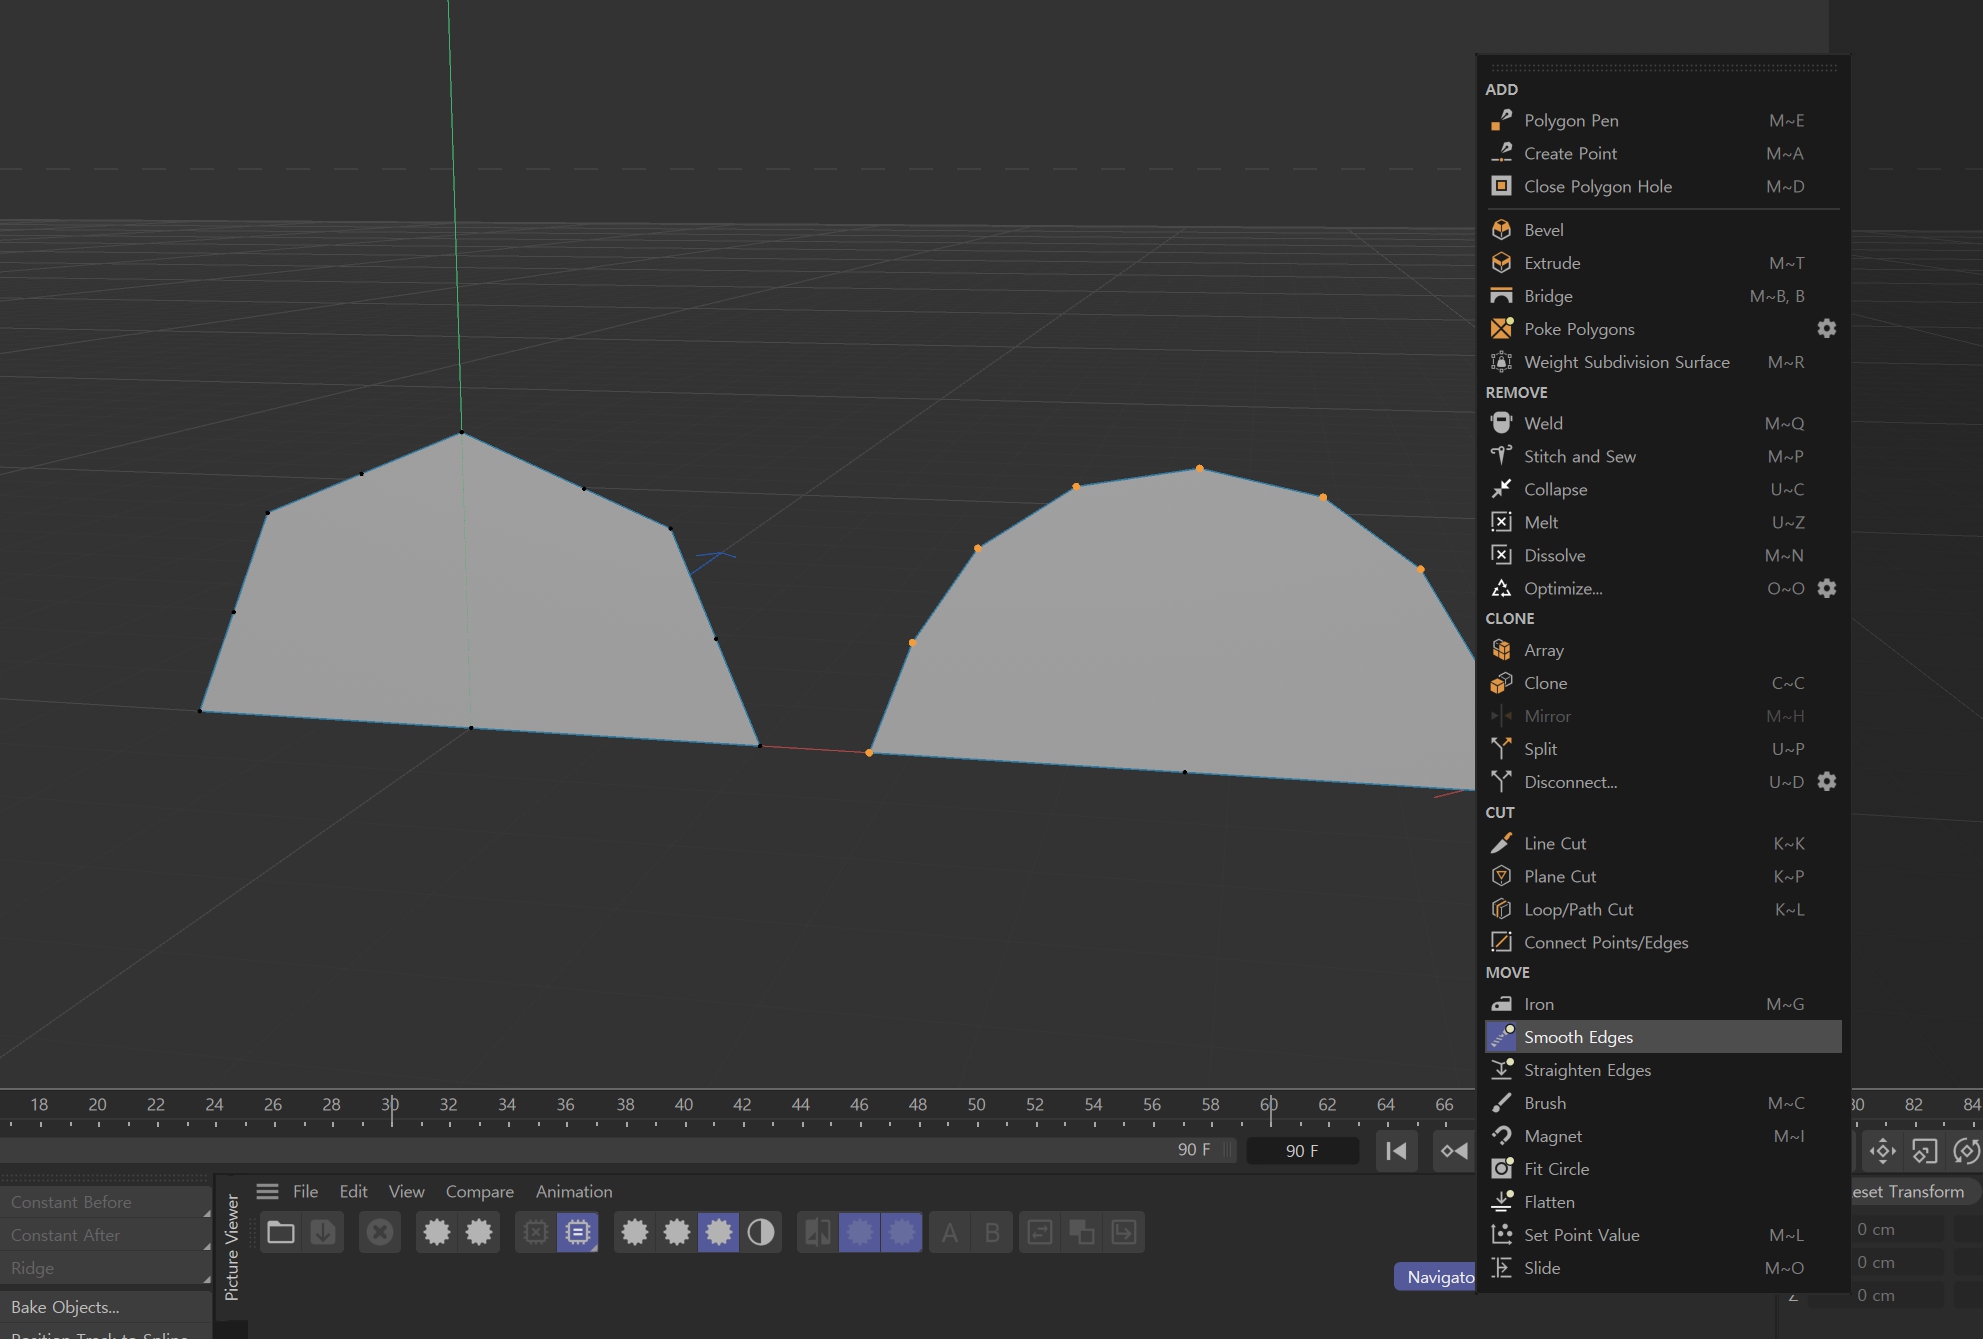1983x1339 pixels.
Task: Choose the Dissolve command
Action: (x=1663, y=555)
